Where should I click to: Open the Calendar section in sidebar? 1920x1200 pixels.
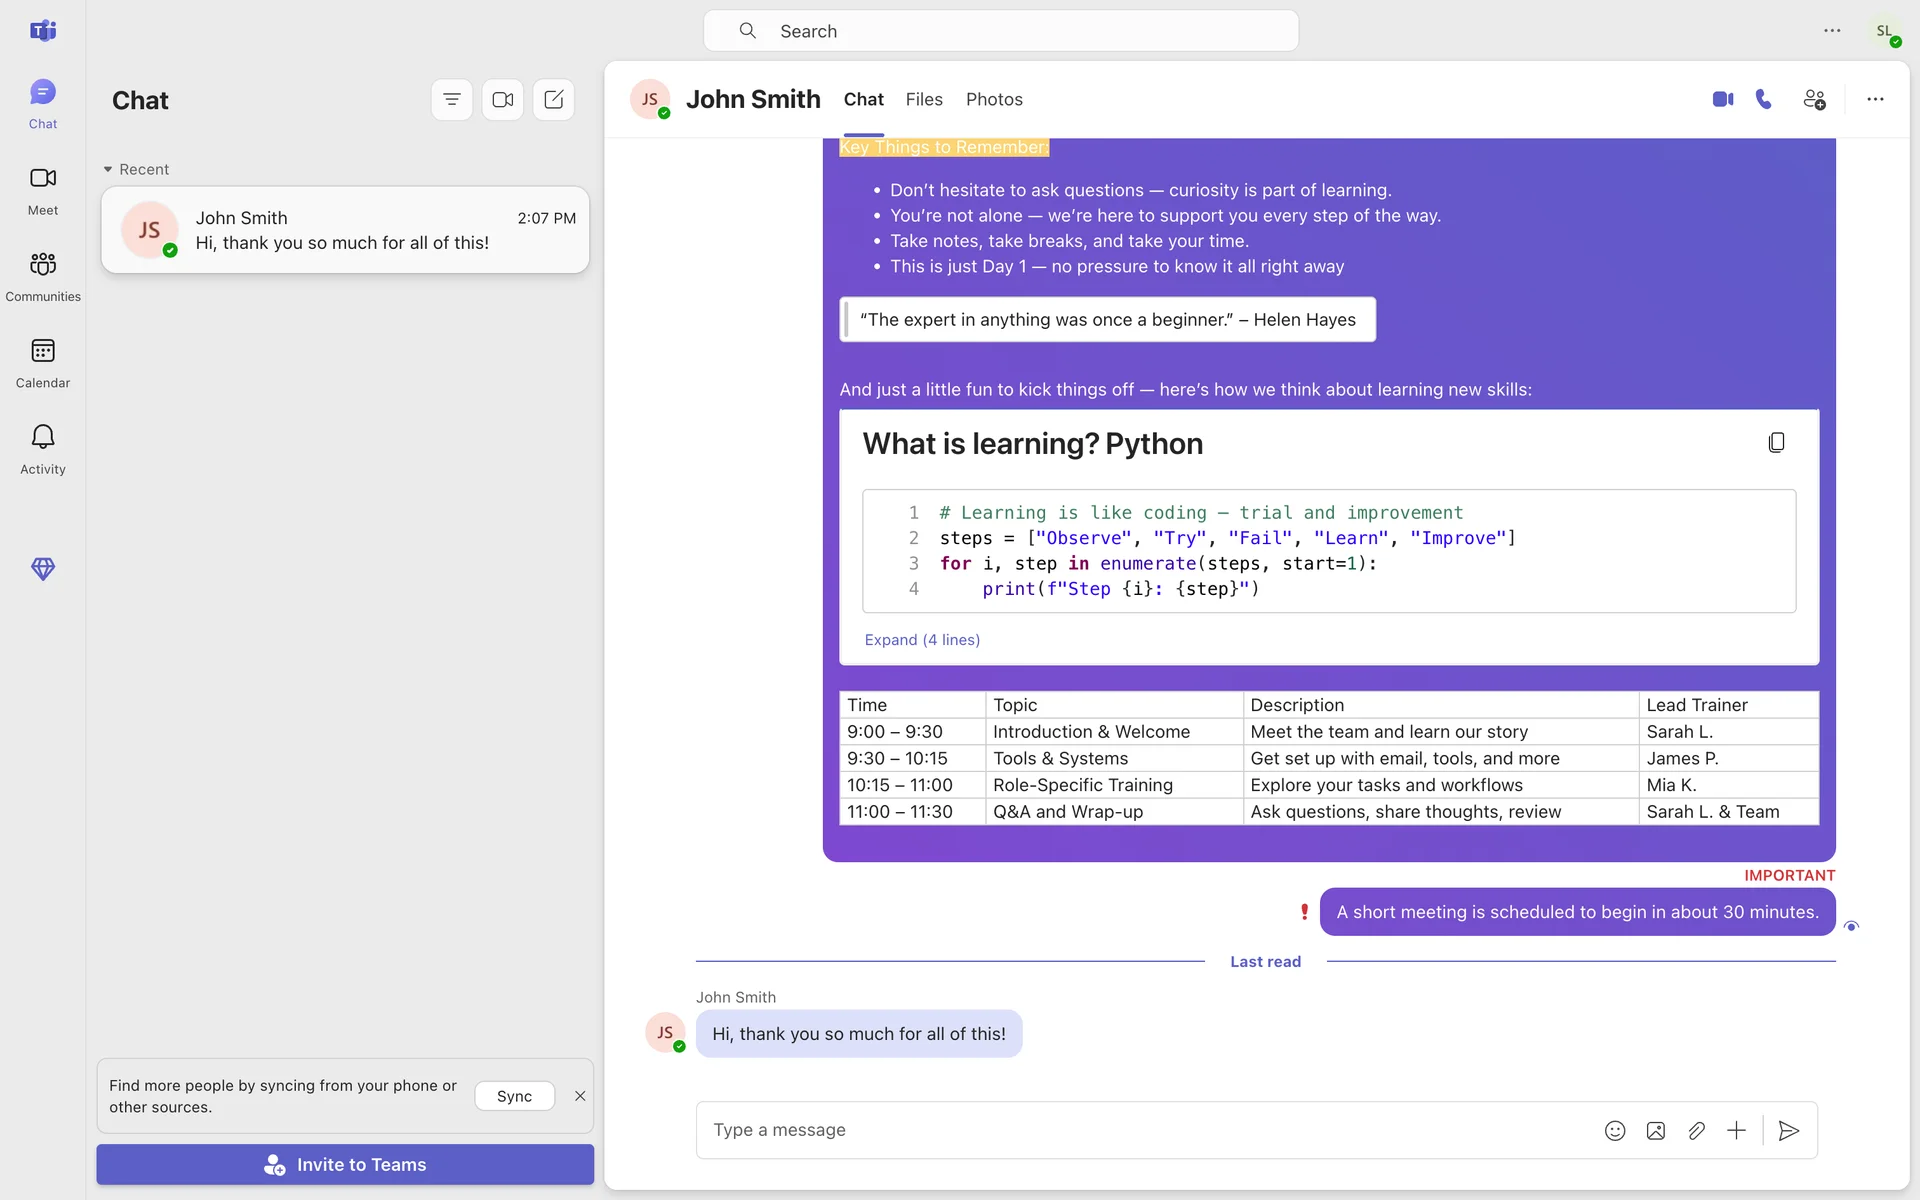pos(43,362)
